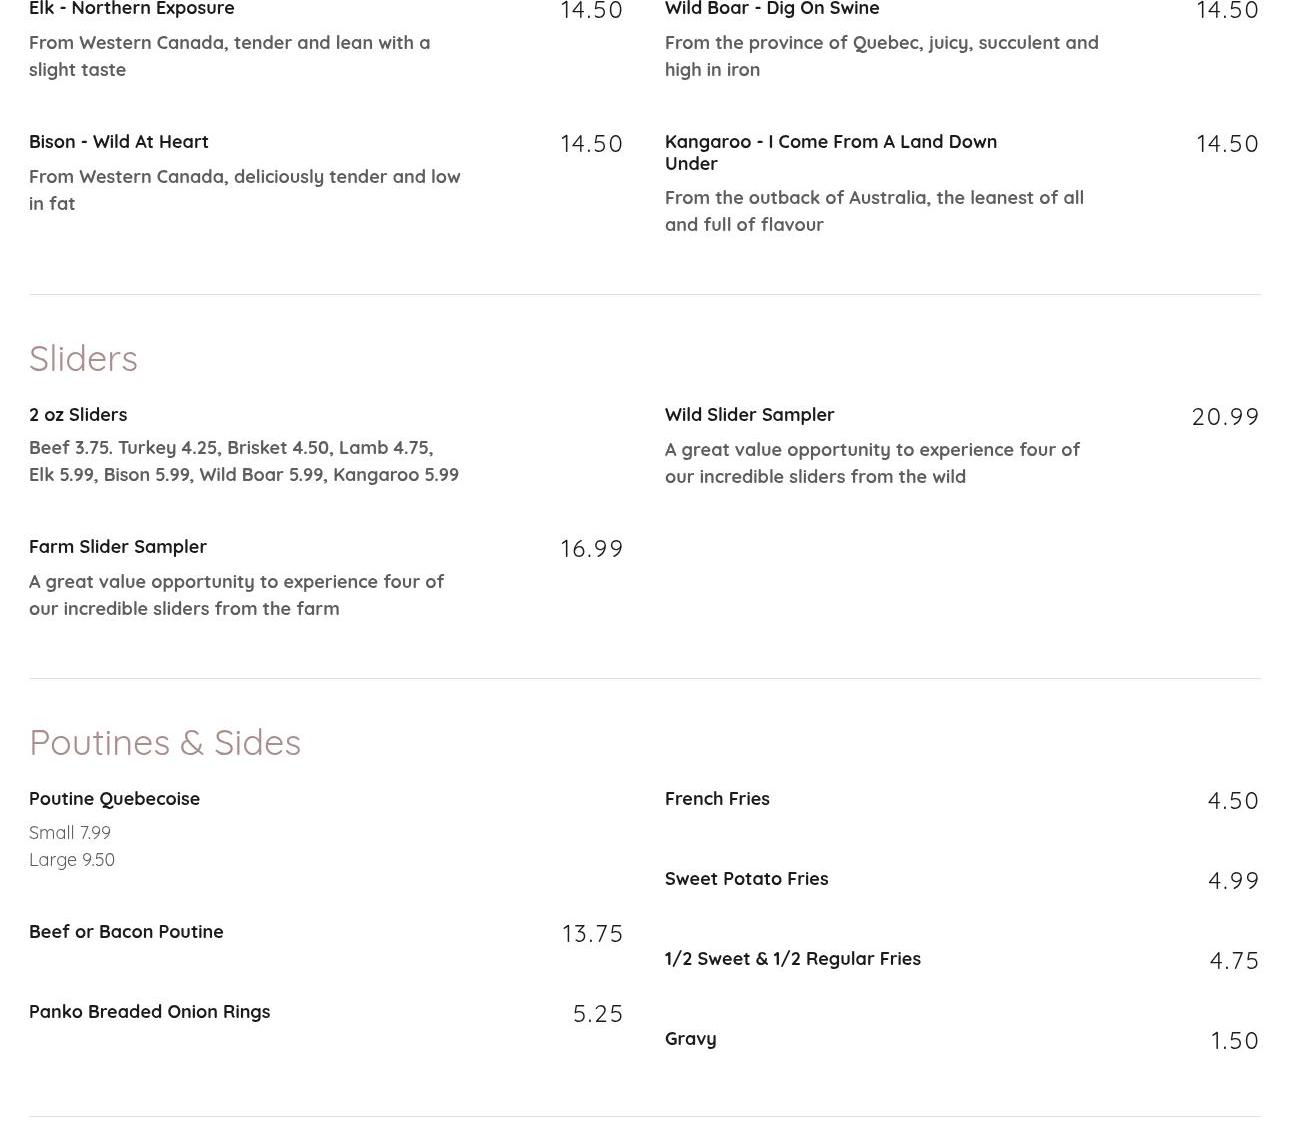The width and height of the screenshot is (1290, 1139).
Task: Click the 20.99 Wild Slider Sampler price
Action: tap(1225, 417)
